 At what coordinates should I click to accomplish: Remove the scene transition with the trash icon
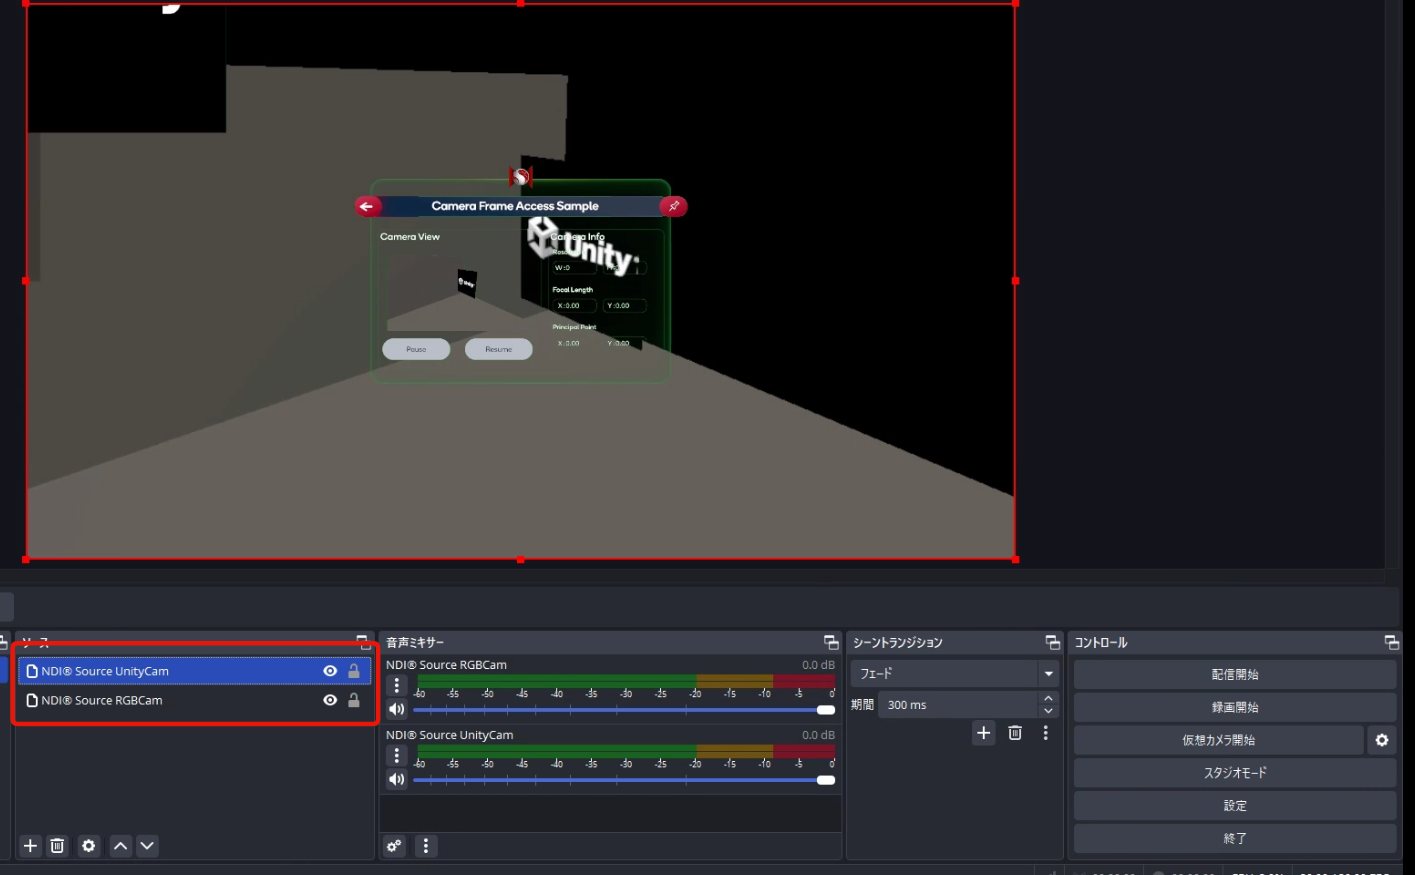coord(1015,733)
